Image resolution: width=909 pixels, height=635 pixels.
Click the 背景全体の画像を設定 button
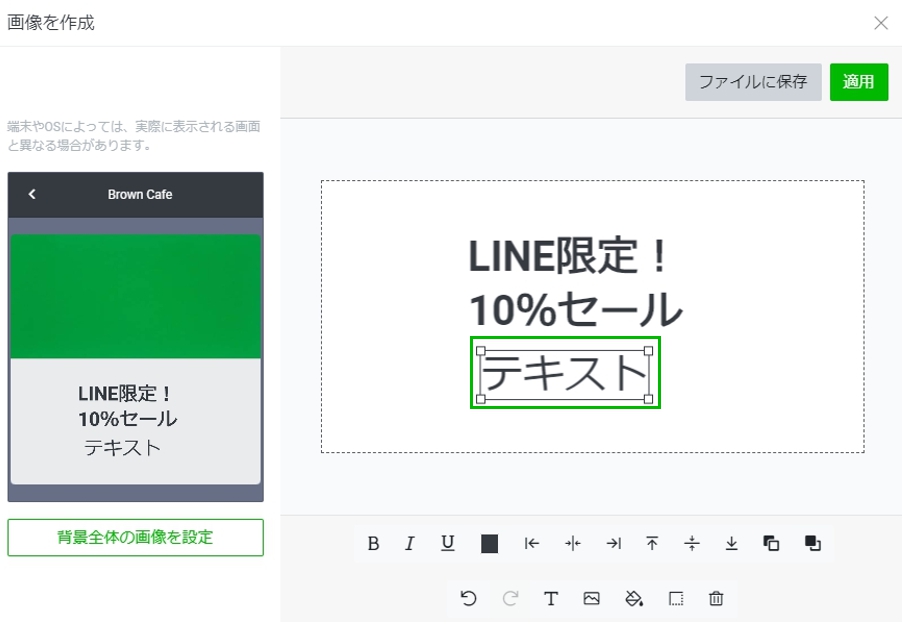[x=135, y=537]
